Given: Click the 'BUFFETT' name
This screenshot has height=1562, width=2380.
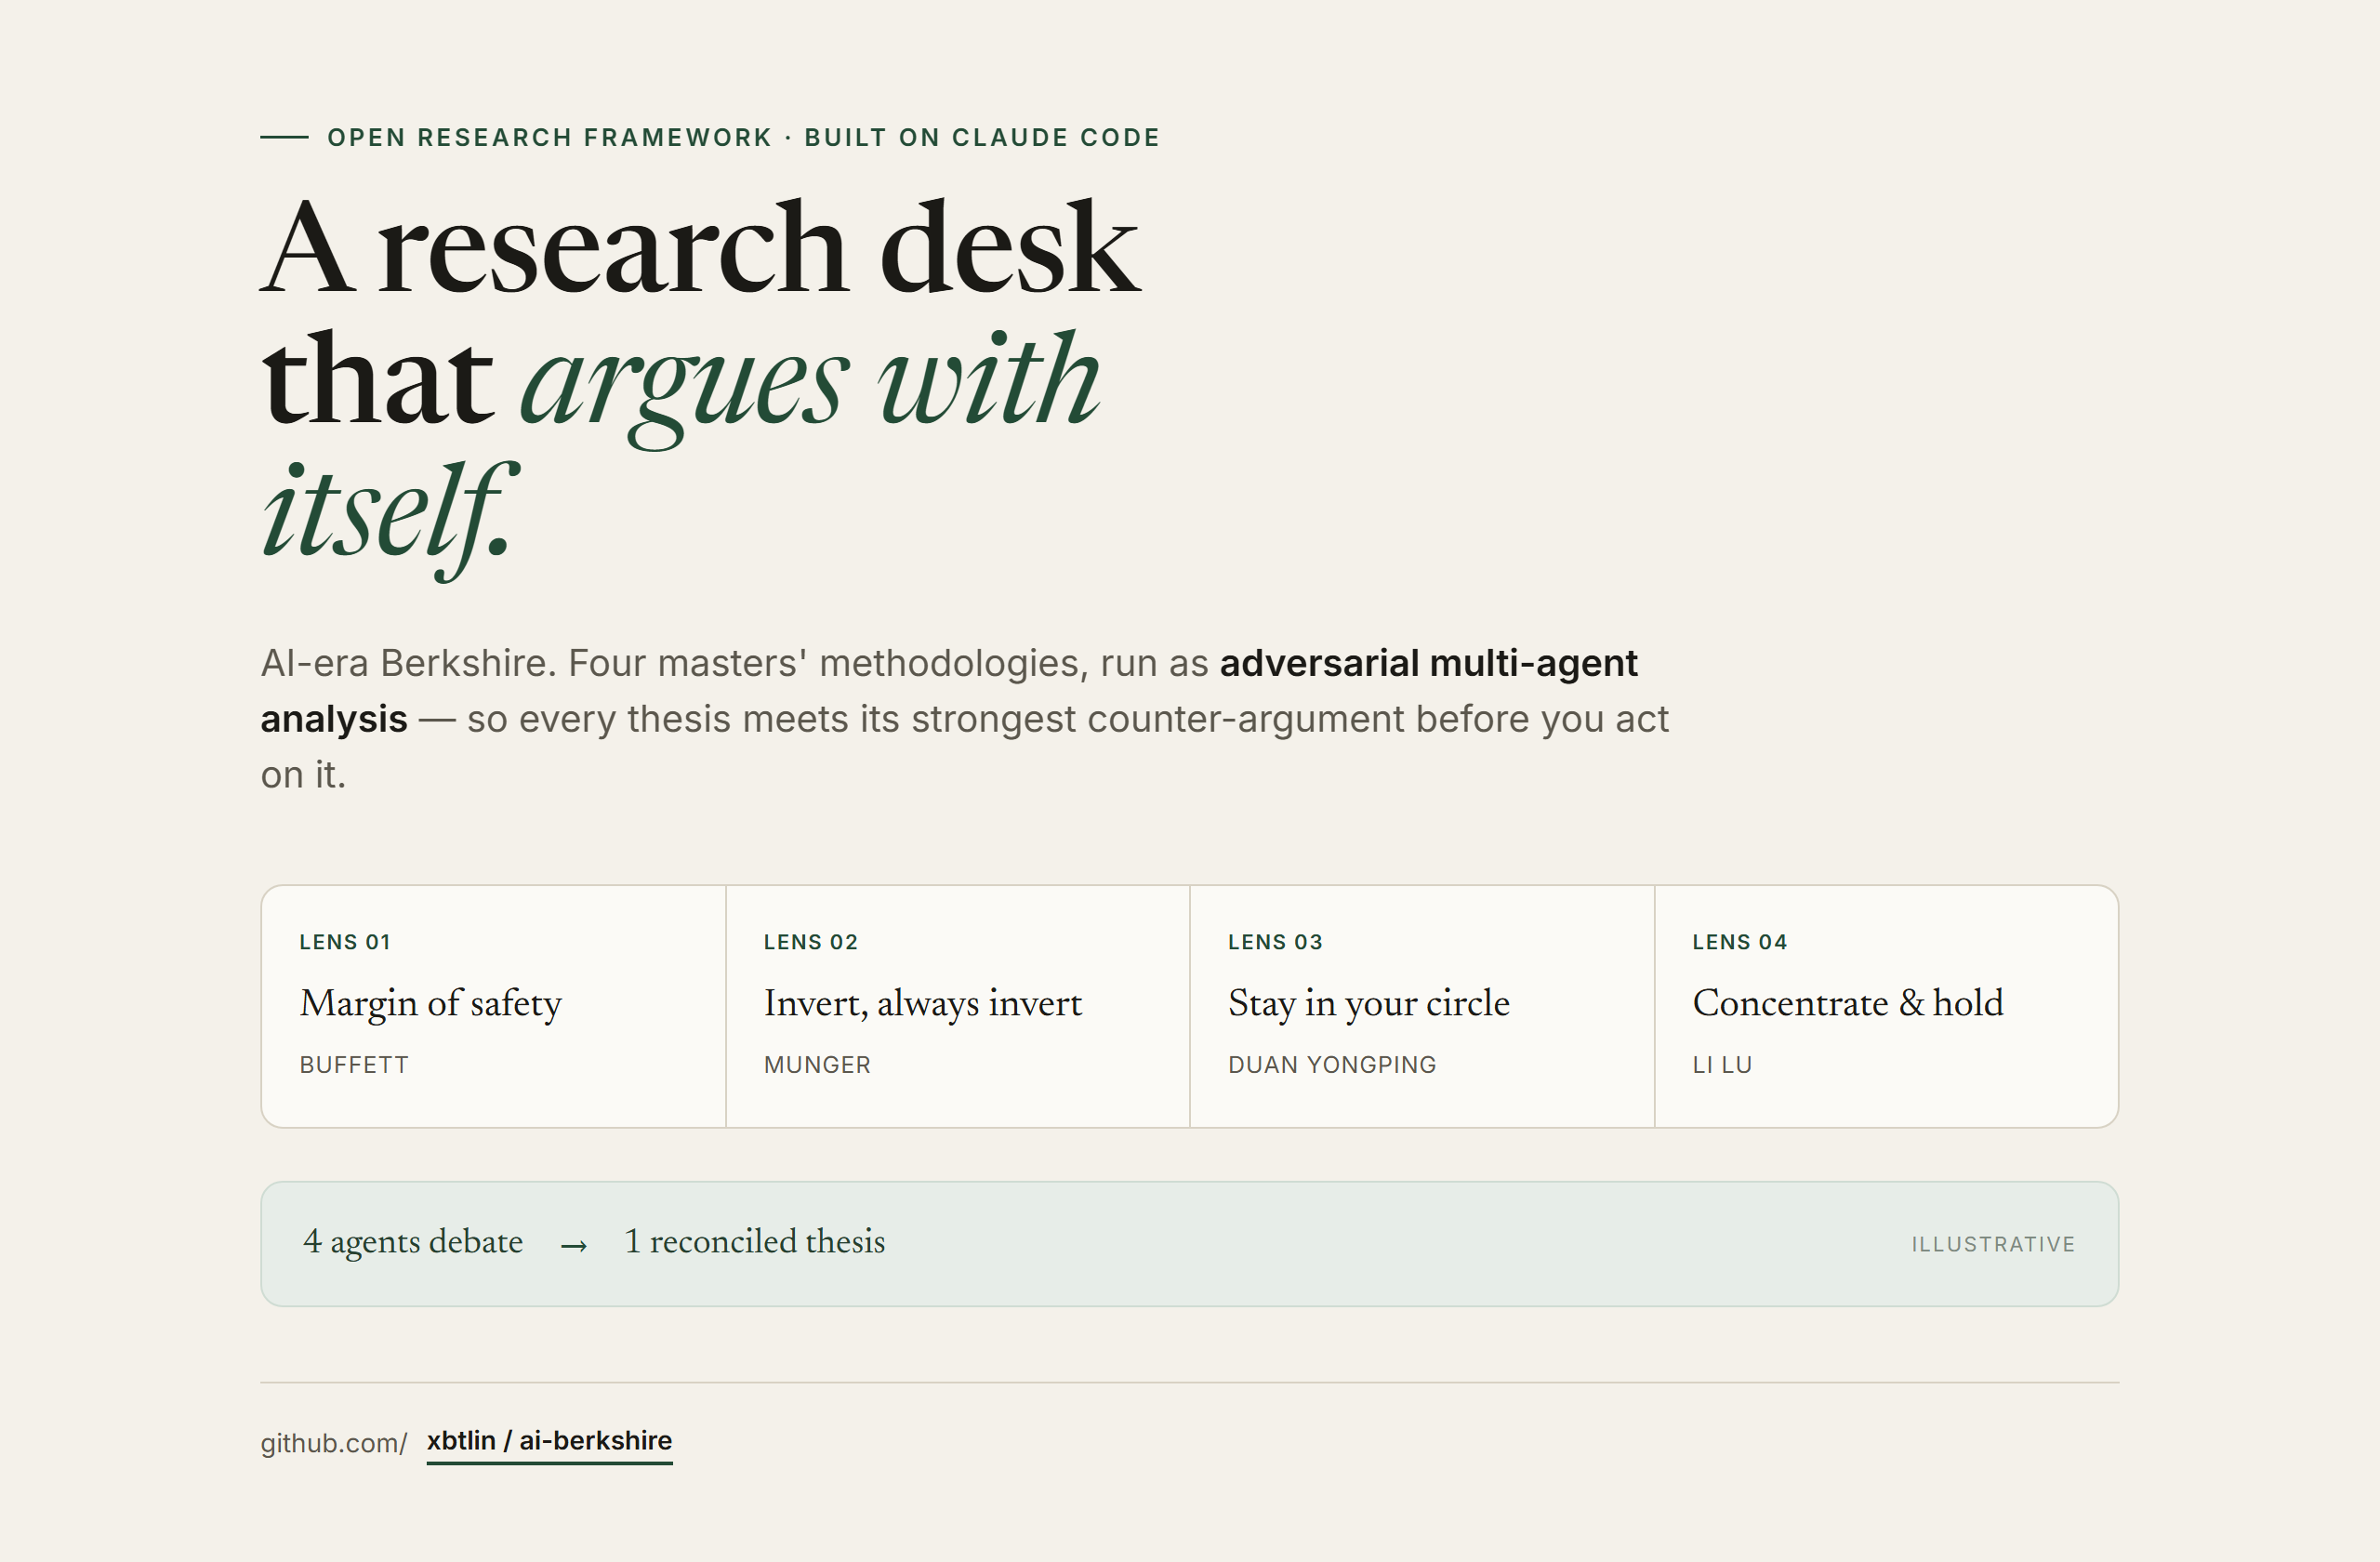Looking at the screenshot, I should point(354,1065).
